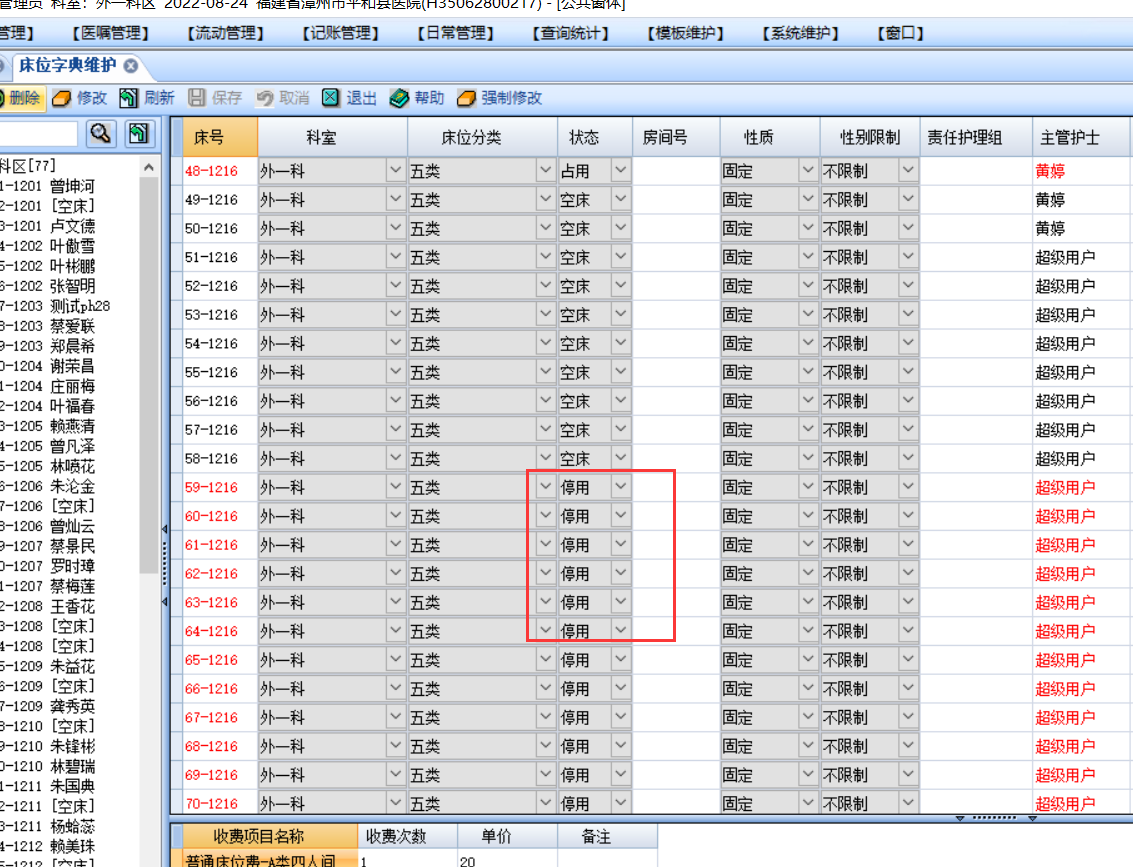Click the 删除 delete toolbar icon
1133x867 pixels.
[4, 98]
